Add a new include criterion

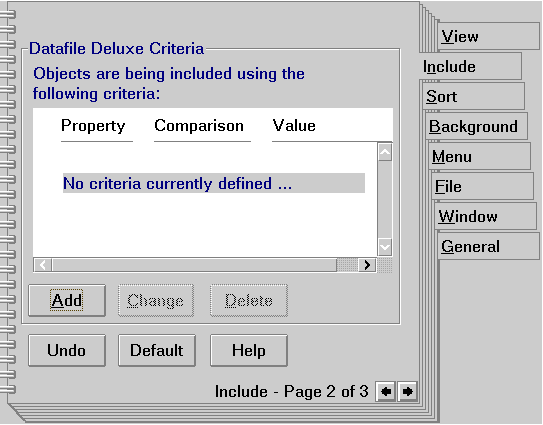[x=67, y=300]
